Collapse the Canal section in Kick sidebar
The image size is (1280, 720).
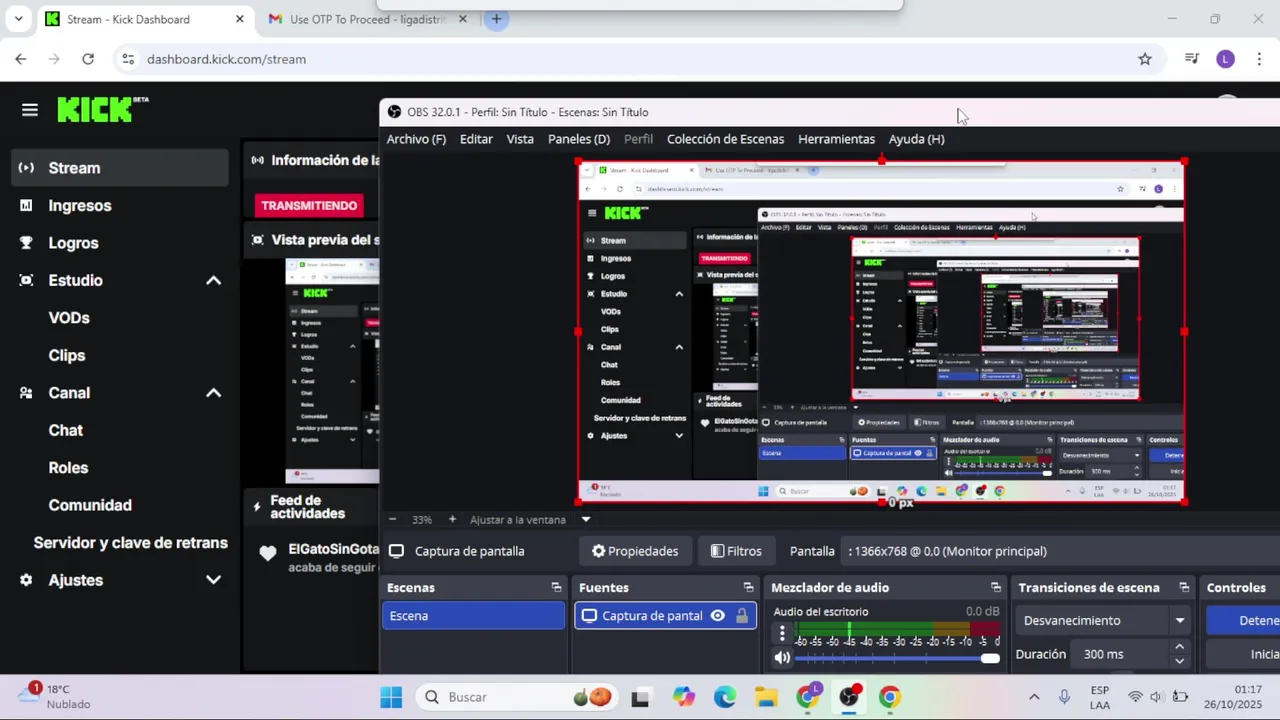pyautogui.click(x=213, y=393)
